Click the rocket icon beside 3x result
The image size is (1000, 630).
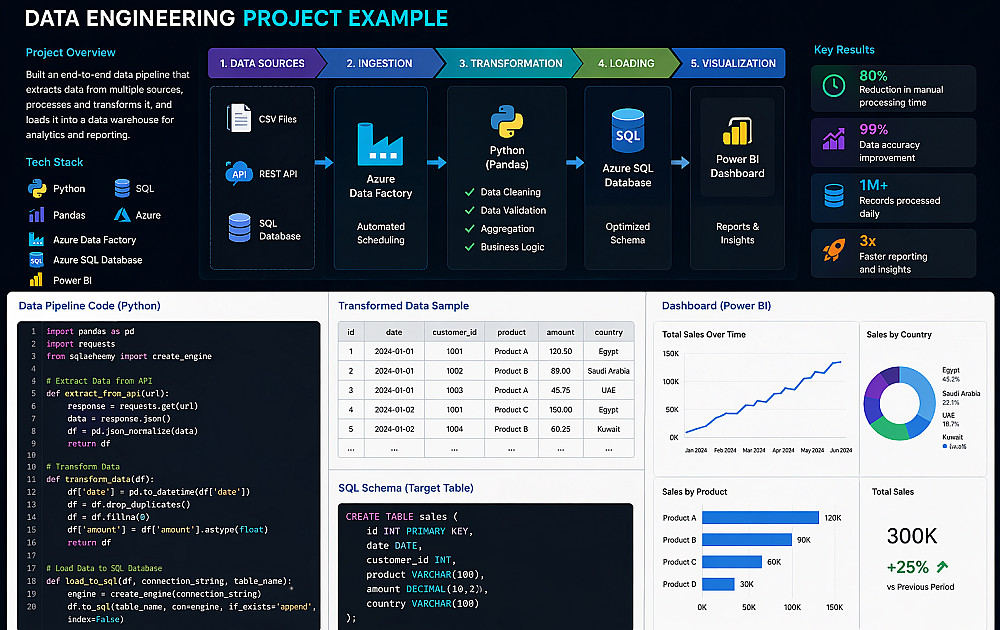coord(834,249)
